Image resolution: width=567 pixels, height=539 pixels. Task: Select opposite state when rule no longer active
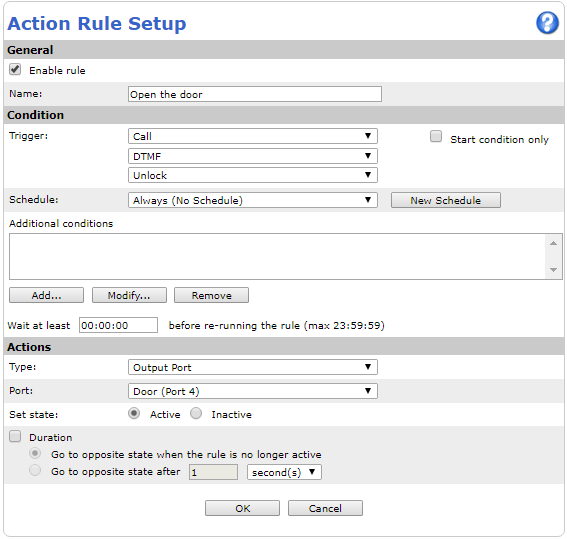(35, 453)
